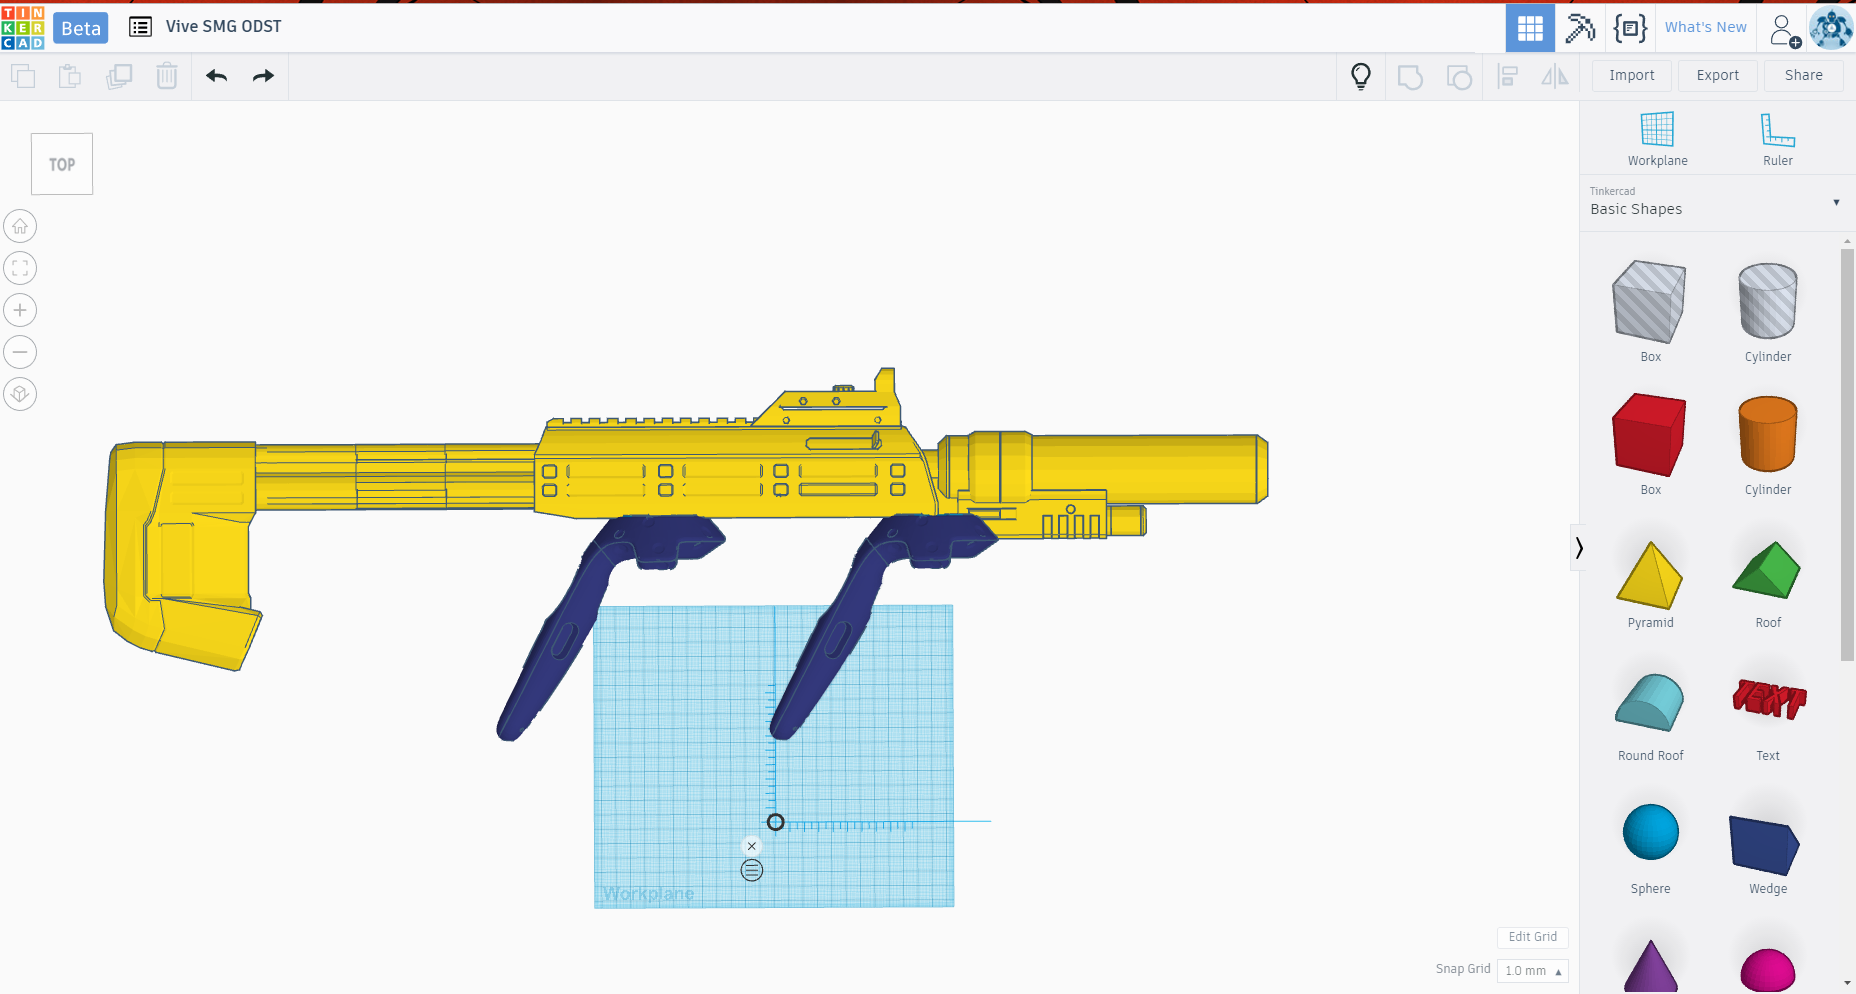Open the user profile avatar
Viewport: 1856px width, 994px height.
(x=1831, y=28)
